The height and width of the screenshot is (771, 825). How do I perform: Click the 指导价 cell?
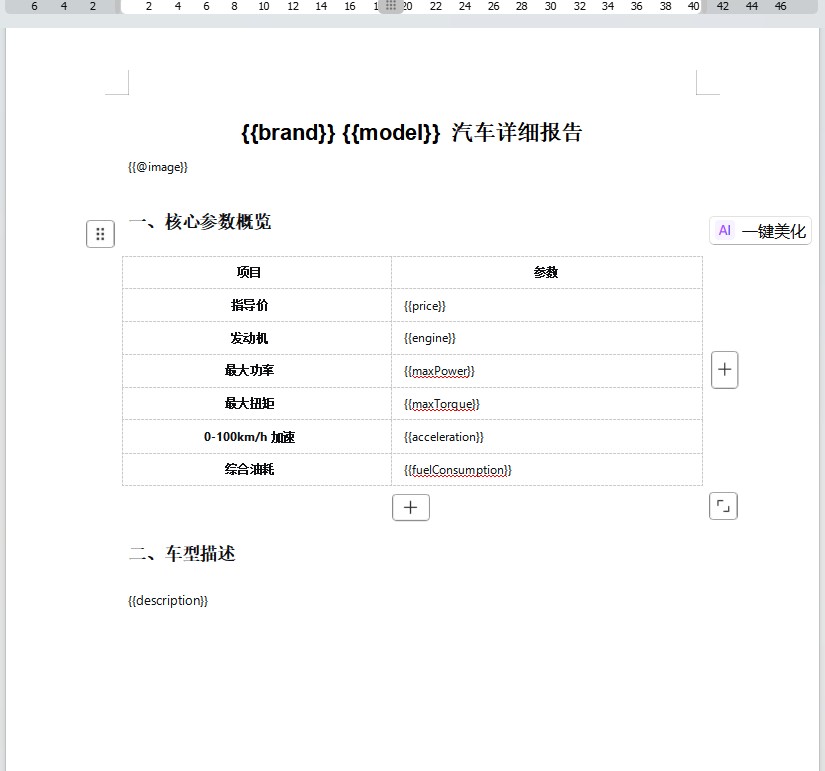point(257,305)
